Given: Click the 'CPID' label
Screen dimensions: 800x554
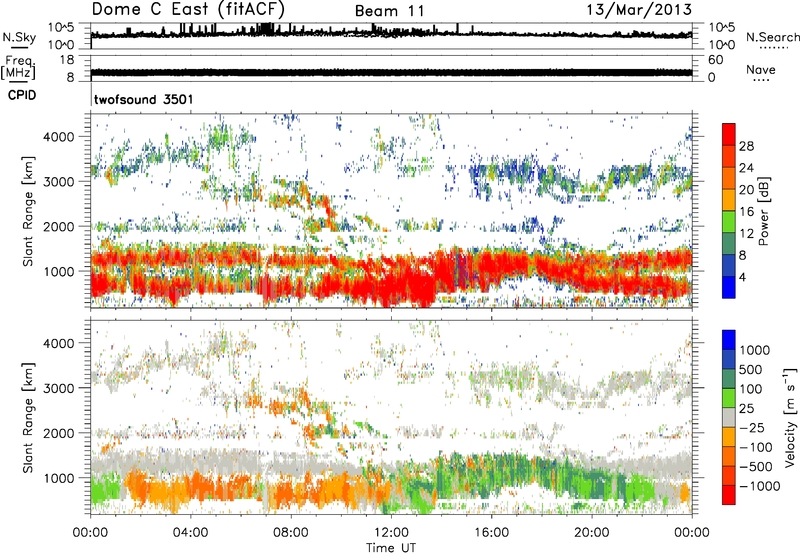Looking at the screenshot, I should (22, 95).
